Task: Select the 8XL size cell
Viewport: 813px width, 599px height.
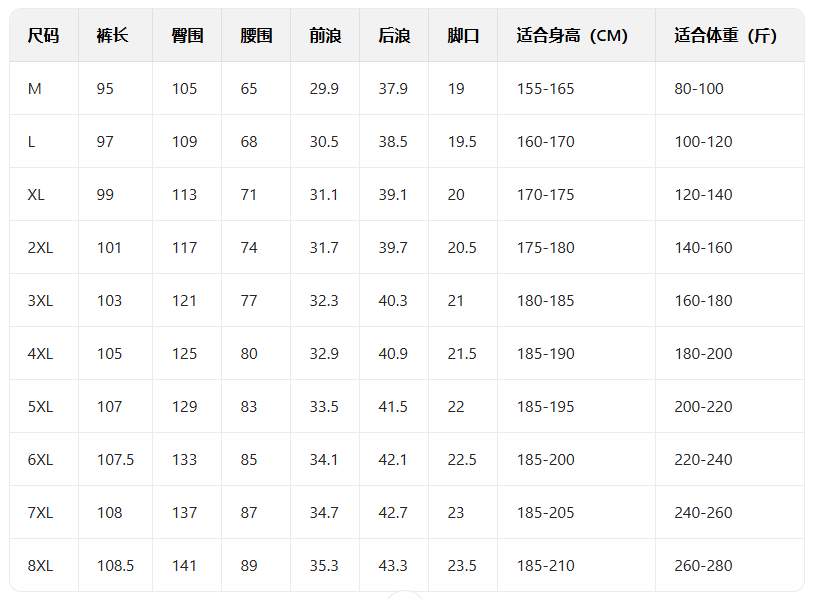Action: coord(40,566)
